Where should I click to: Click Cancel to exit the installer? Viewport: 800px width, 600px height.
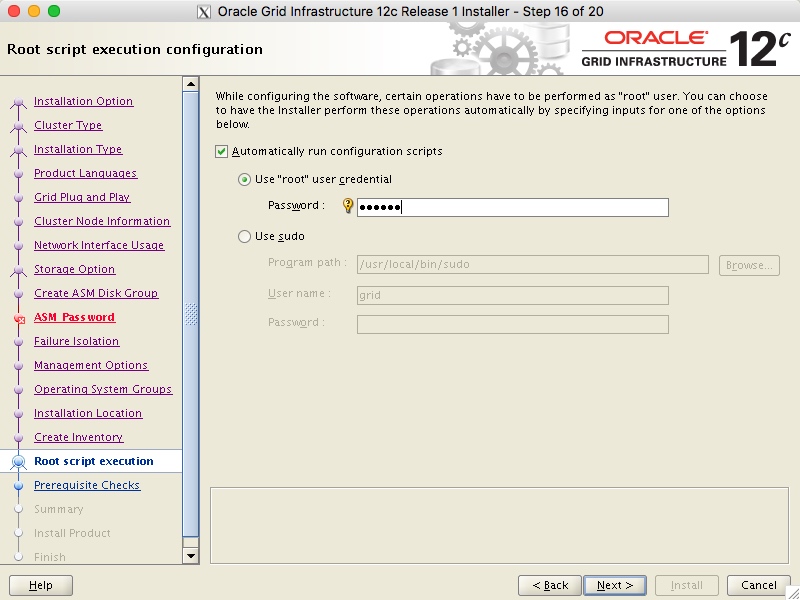coord(757,585)
